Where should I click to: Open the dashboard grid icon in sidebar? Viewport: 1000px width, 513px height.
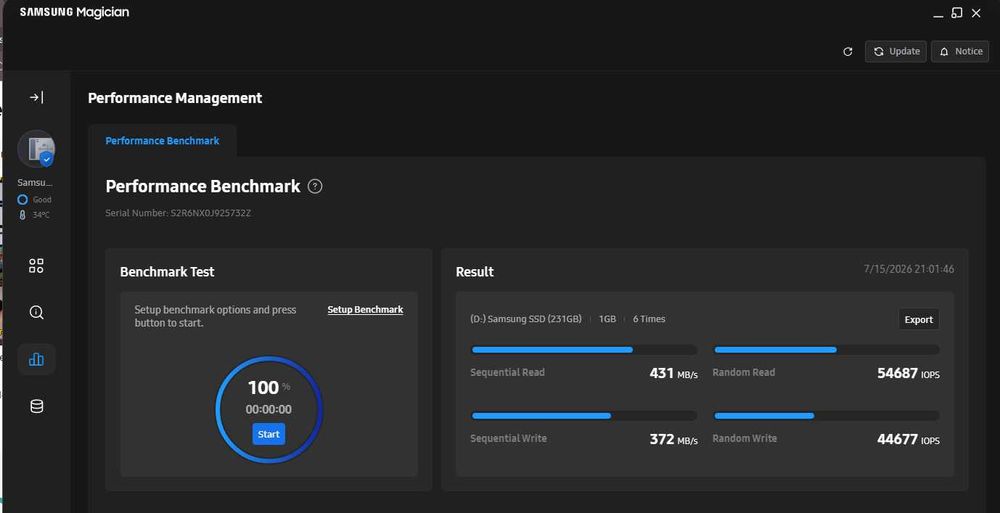coord(36,265)
